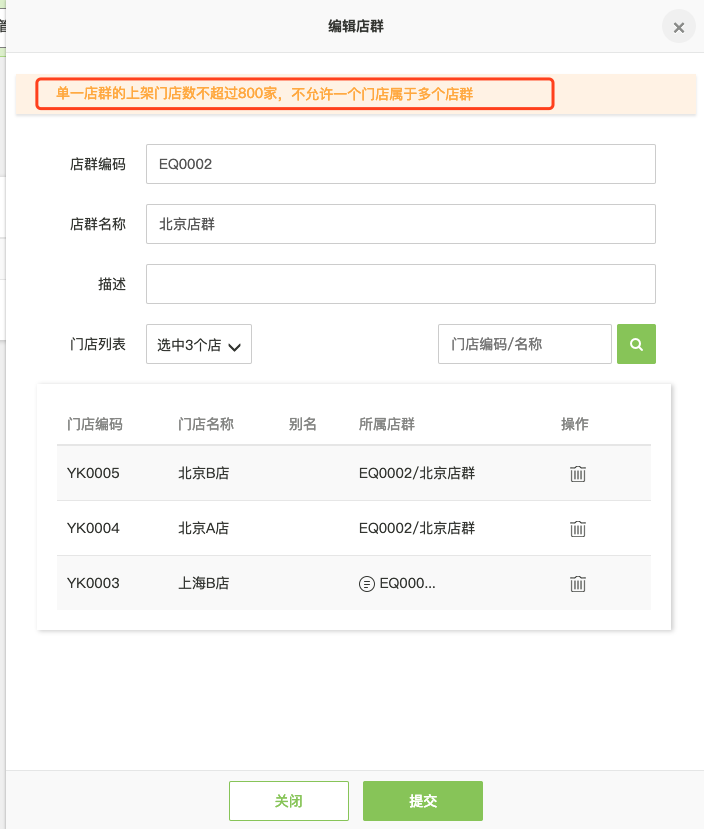Click EQ0002/北京店群 in the YK0005 row

(417, 473)
